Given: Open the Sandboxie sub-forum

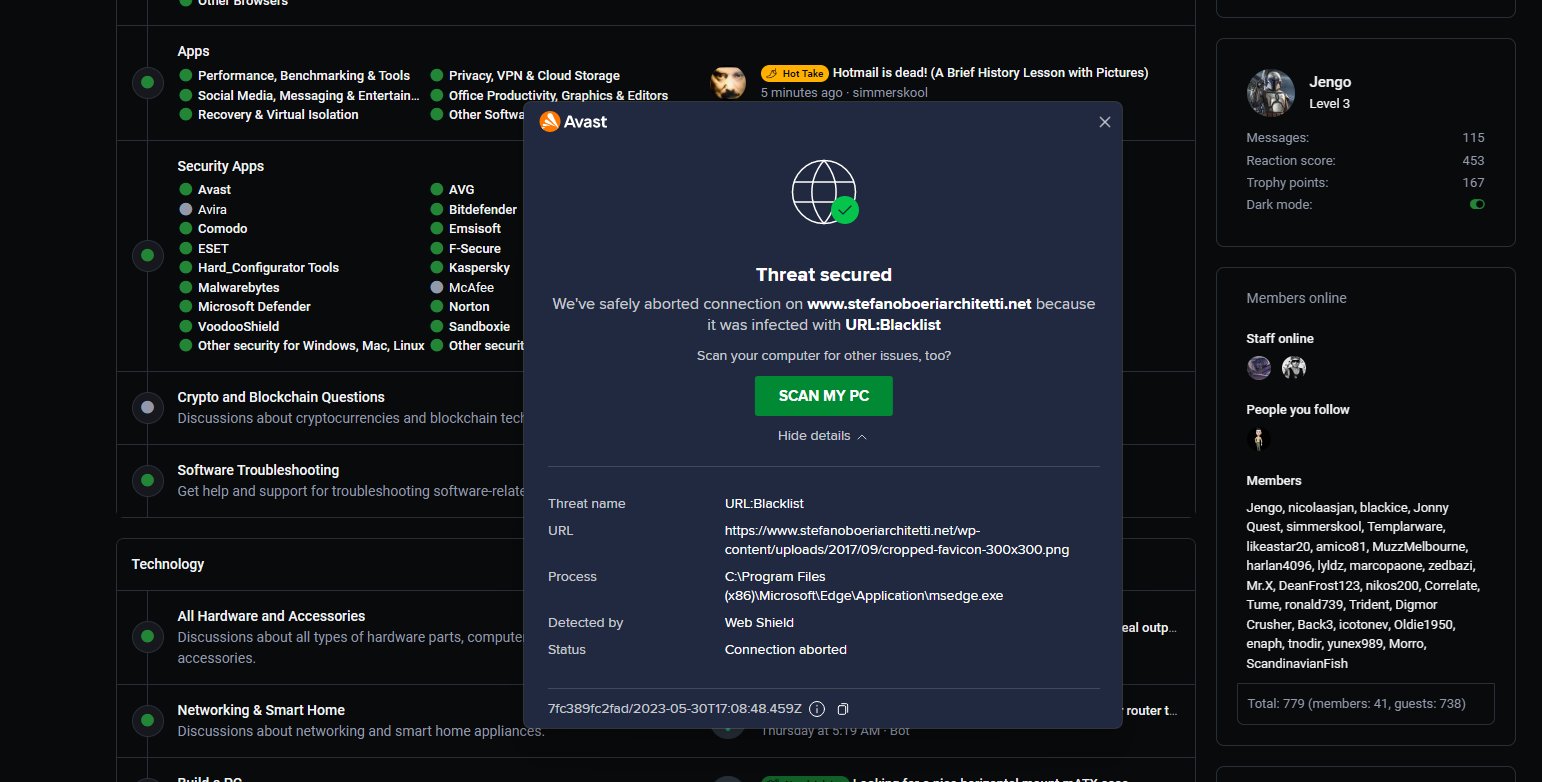Looking at the screenshot, I should [479, 327].
